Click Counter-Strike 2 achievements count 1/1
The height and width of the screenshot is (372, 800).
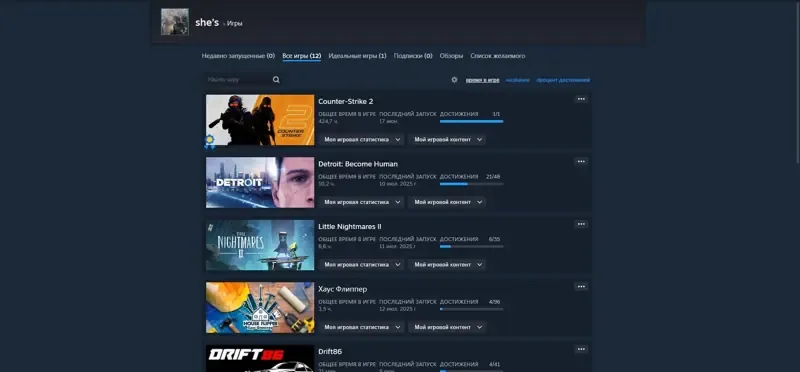pos(496,114)
